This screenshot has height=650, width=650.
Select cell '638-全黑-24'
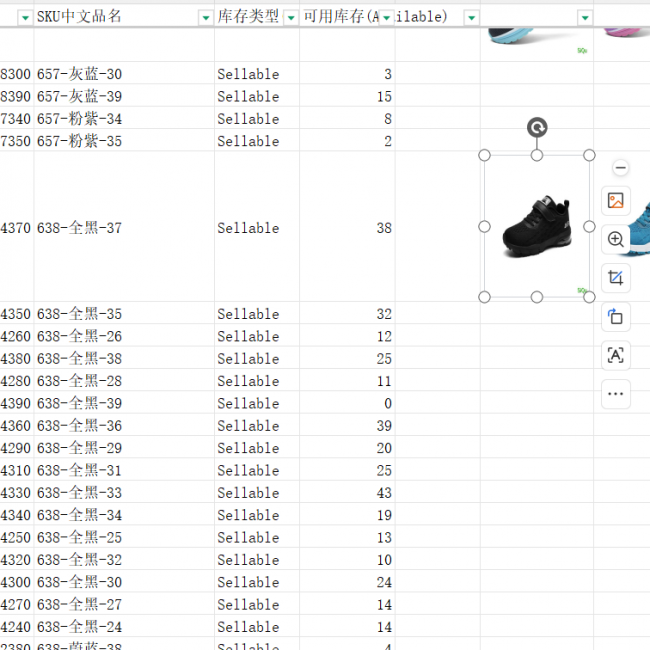[x=124, y=627]
